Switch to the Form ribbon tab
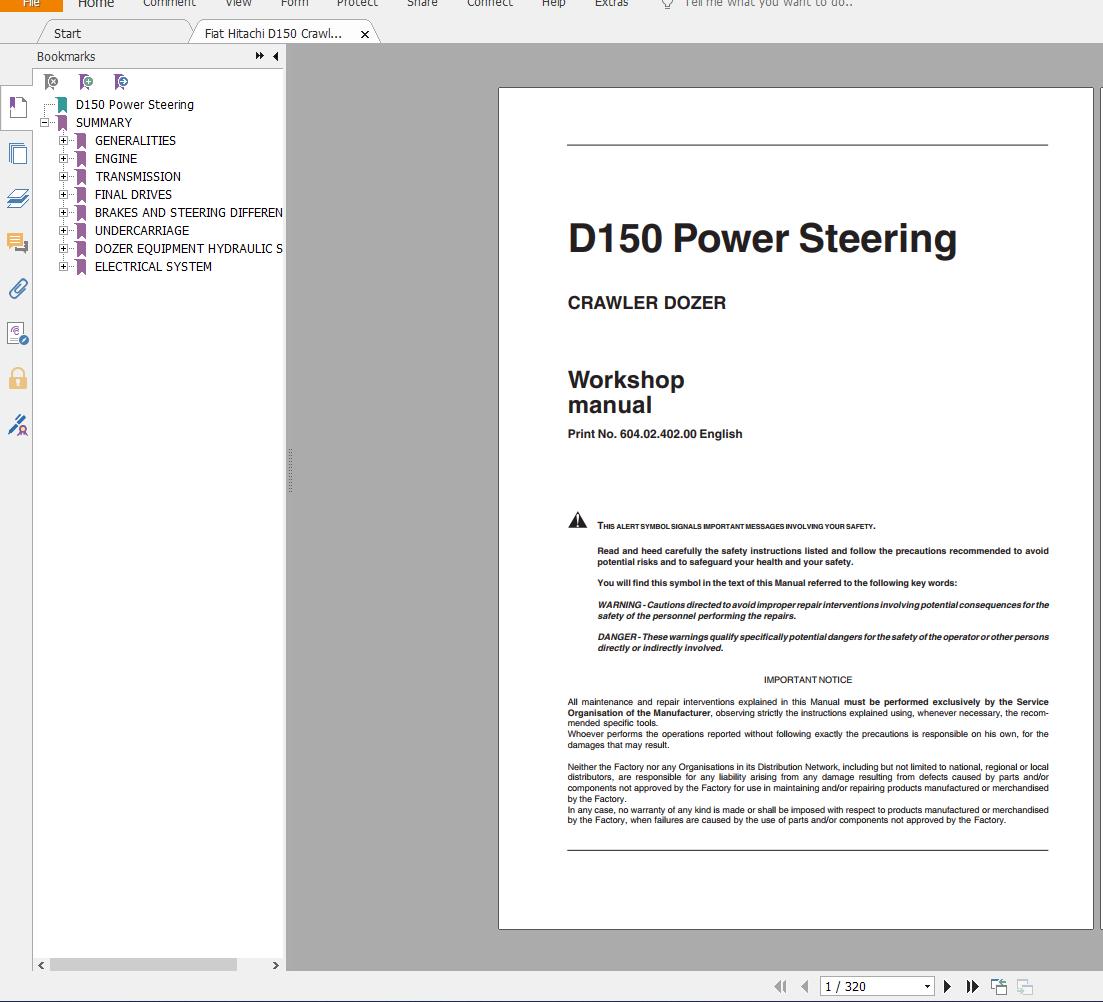Image resolution: width=1103 pixels, height=1002 pixels. tap(295, 4)
